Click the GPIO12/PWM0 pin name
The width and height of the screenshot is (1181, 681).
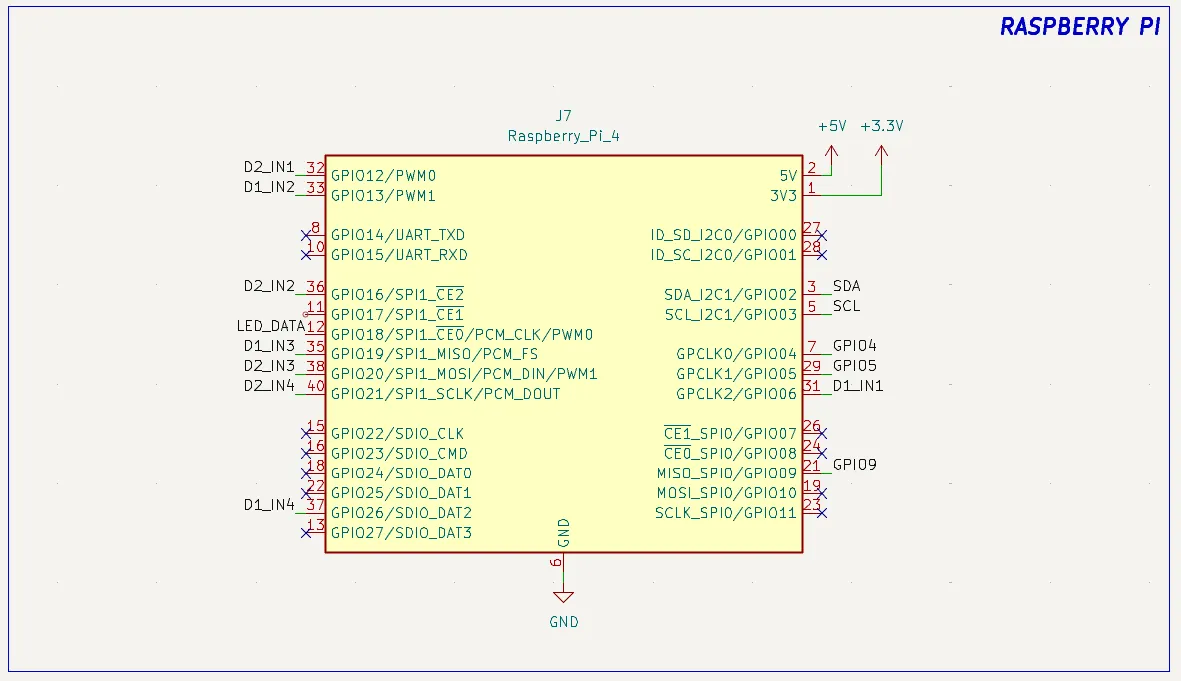click(x=383, y=176)
